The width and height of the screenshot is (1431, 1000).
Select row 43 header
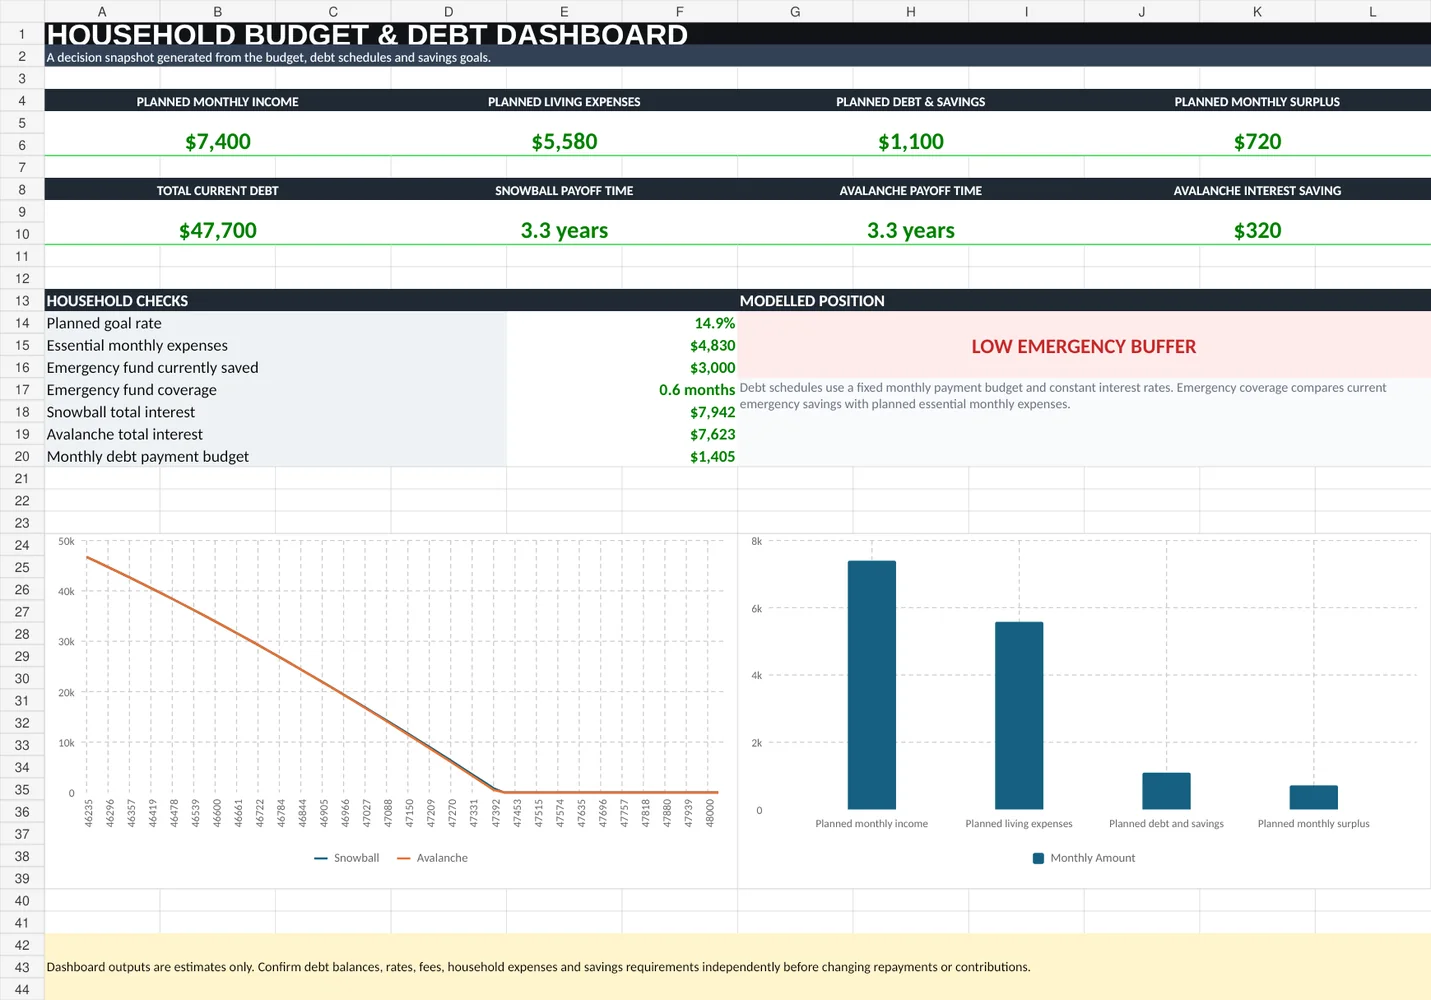(x=22, y=967)
